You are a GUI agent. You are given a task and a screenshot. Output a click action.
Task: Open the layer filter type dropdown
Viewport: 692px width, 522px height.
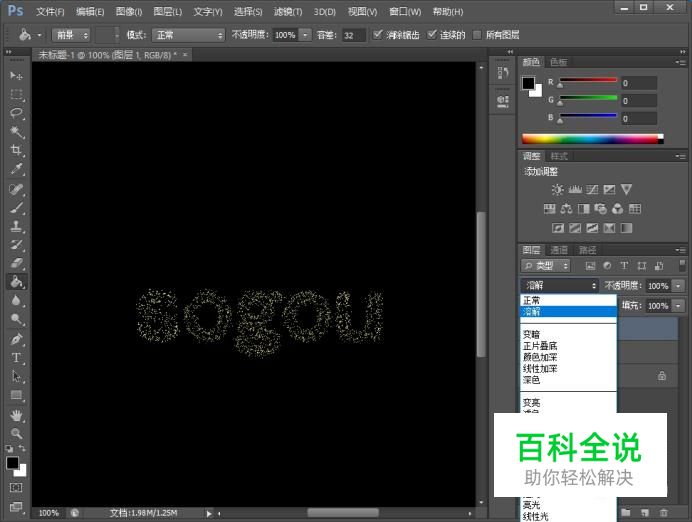pos(545,266)
